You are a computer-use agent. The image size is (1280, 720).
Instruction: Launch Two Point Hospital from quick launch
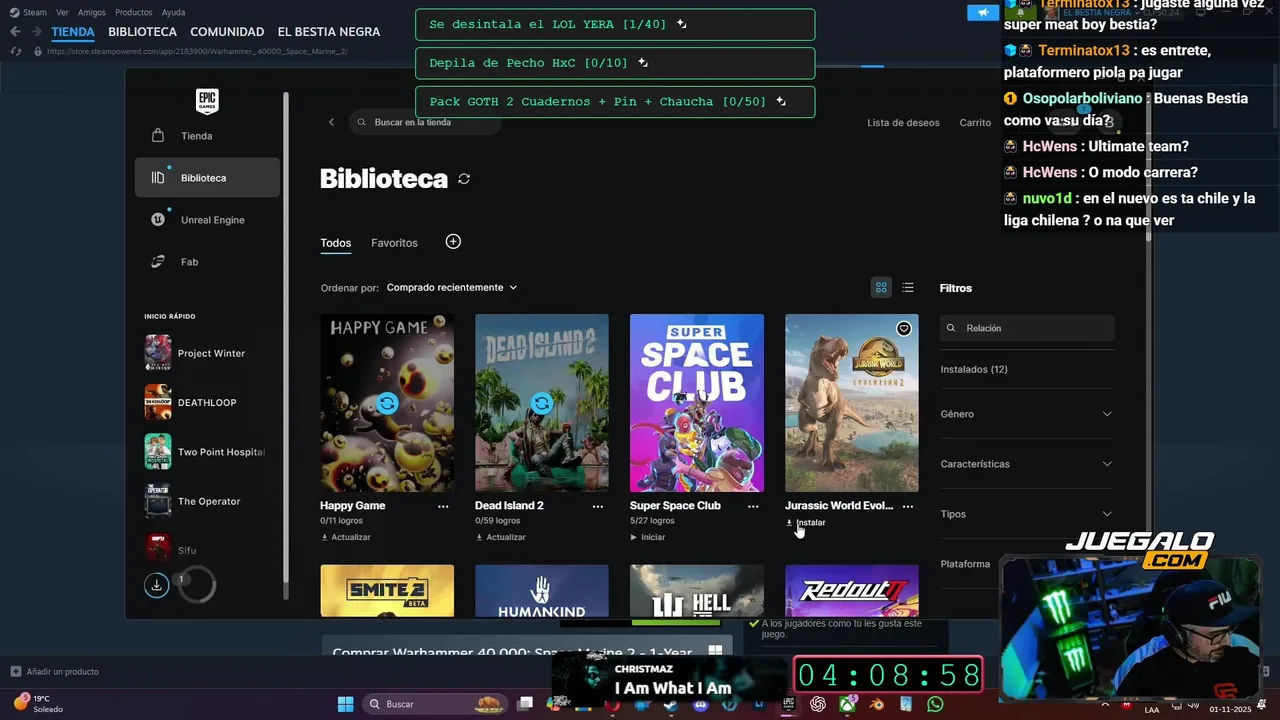click(205, 452)
